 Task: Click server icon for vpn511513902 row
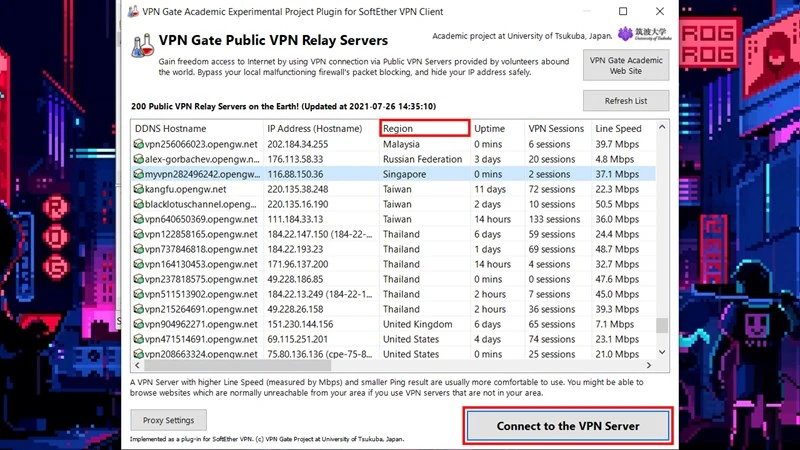click(138, 294)
